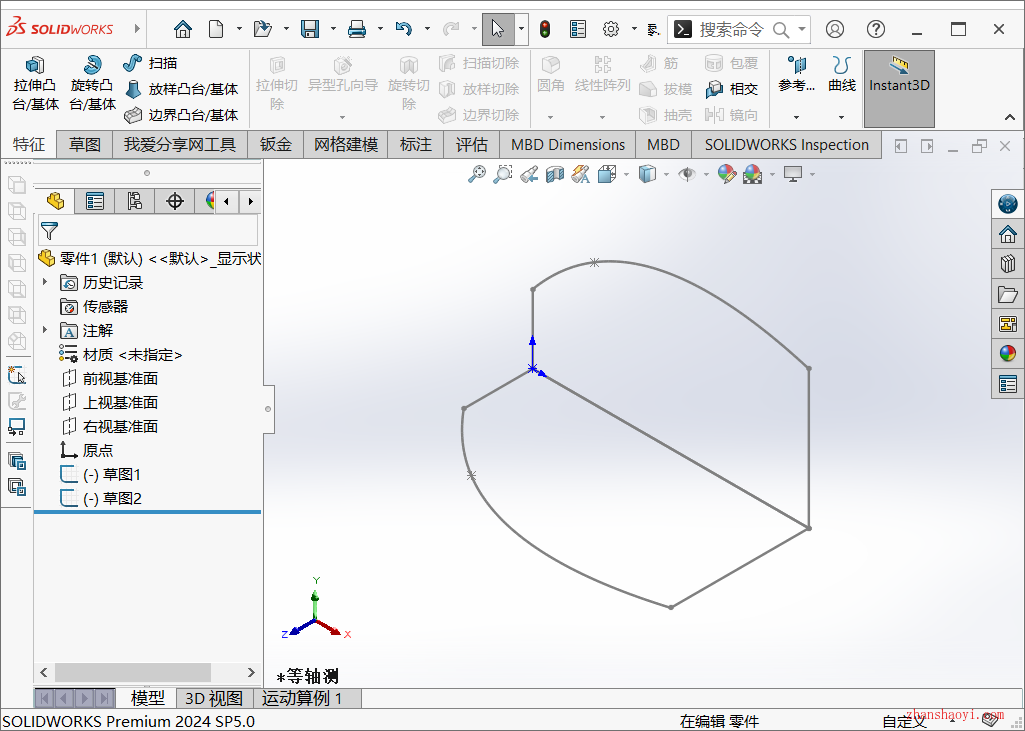The width and height of the screenshot is (1025, 731).
Task: Click the Apply Scene icon
Action: click(752, 174)
